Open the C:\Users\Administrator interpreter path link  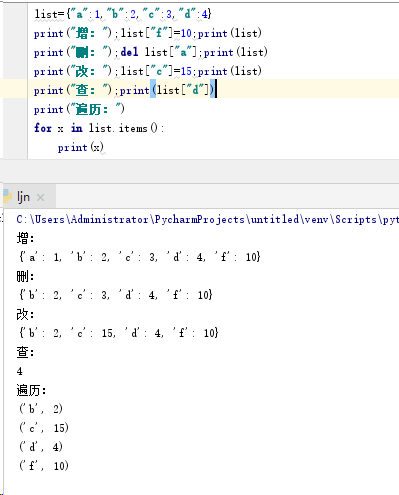point(207,219)
